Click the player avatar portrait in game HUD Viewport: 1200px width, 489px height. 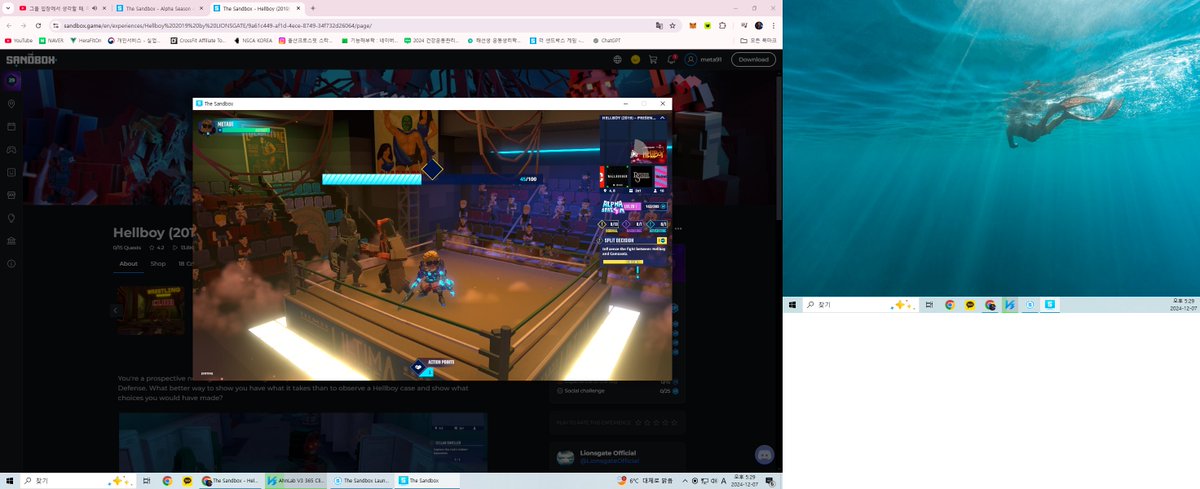[x=209, y=127]
